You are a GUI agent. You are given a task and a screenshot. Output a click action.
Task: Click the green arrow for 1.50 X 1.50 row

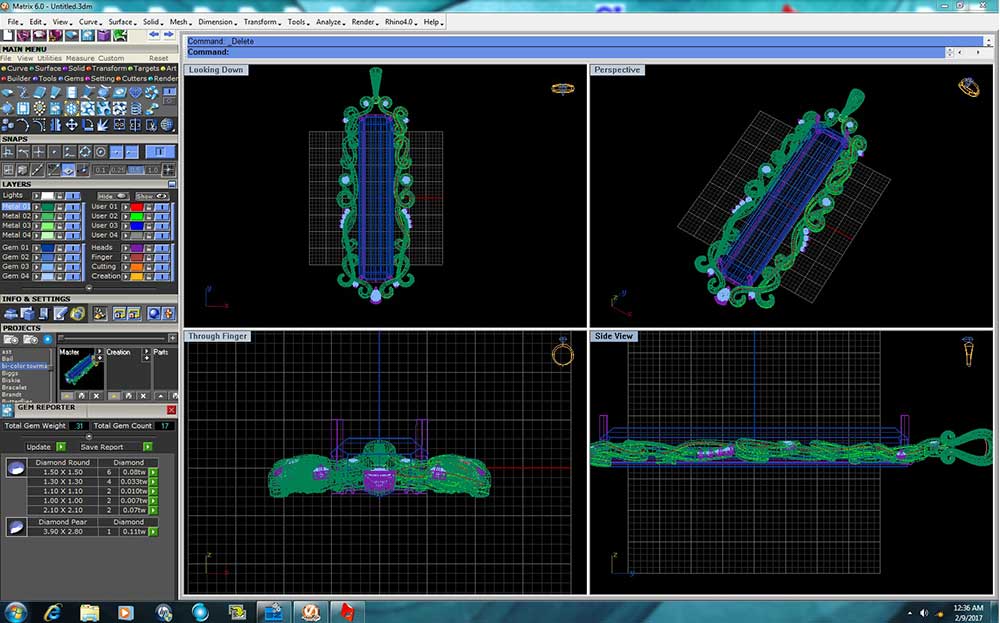pyautogui.click(x=153, y=473)
